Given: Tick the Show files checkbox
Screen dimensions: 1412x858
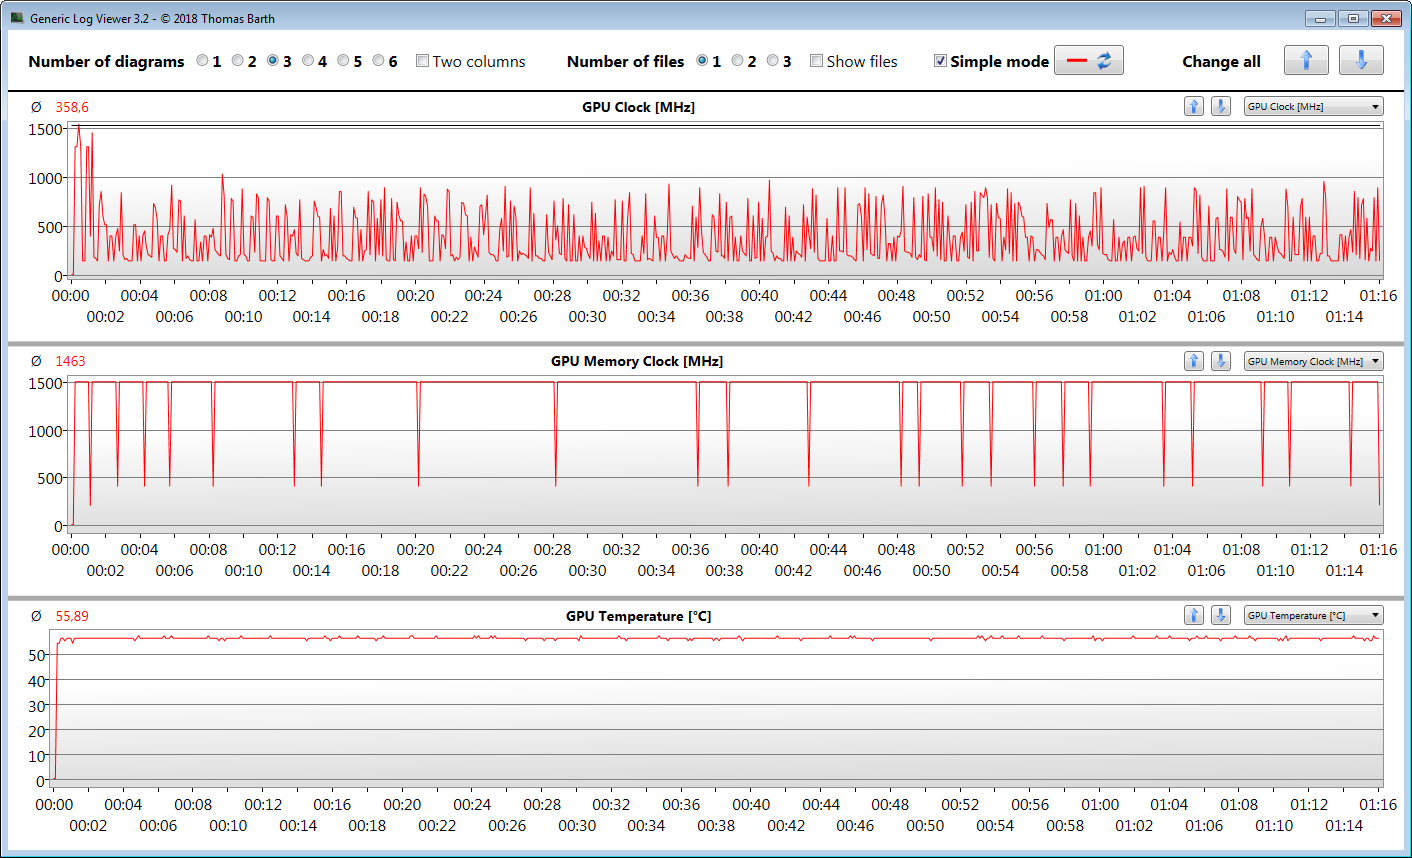Looking at the screenshot, I should click(x=816, y=61).
